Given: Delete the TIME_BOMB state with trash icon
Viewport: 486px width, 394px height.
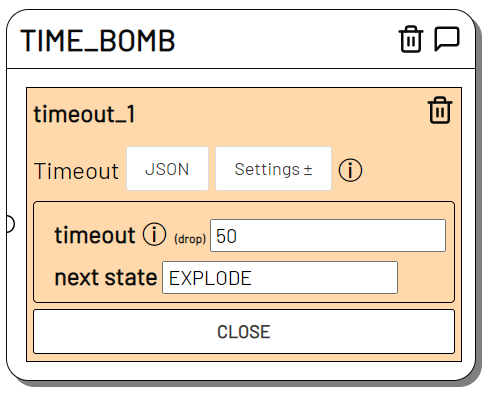Looking at the screenshot, I should tap(411, 39).
